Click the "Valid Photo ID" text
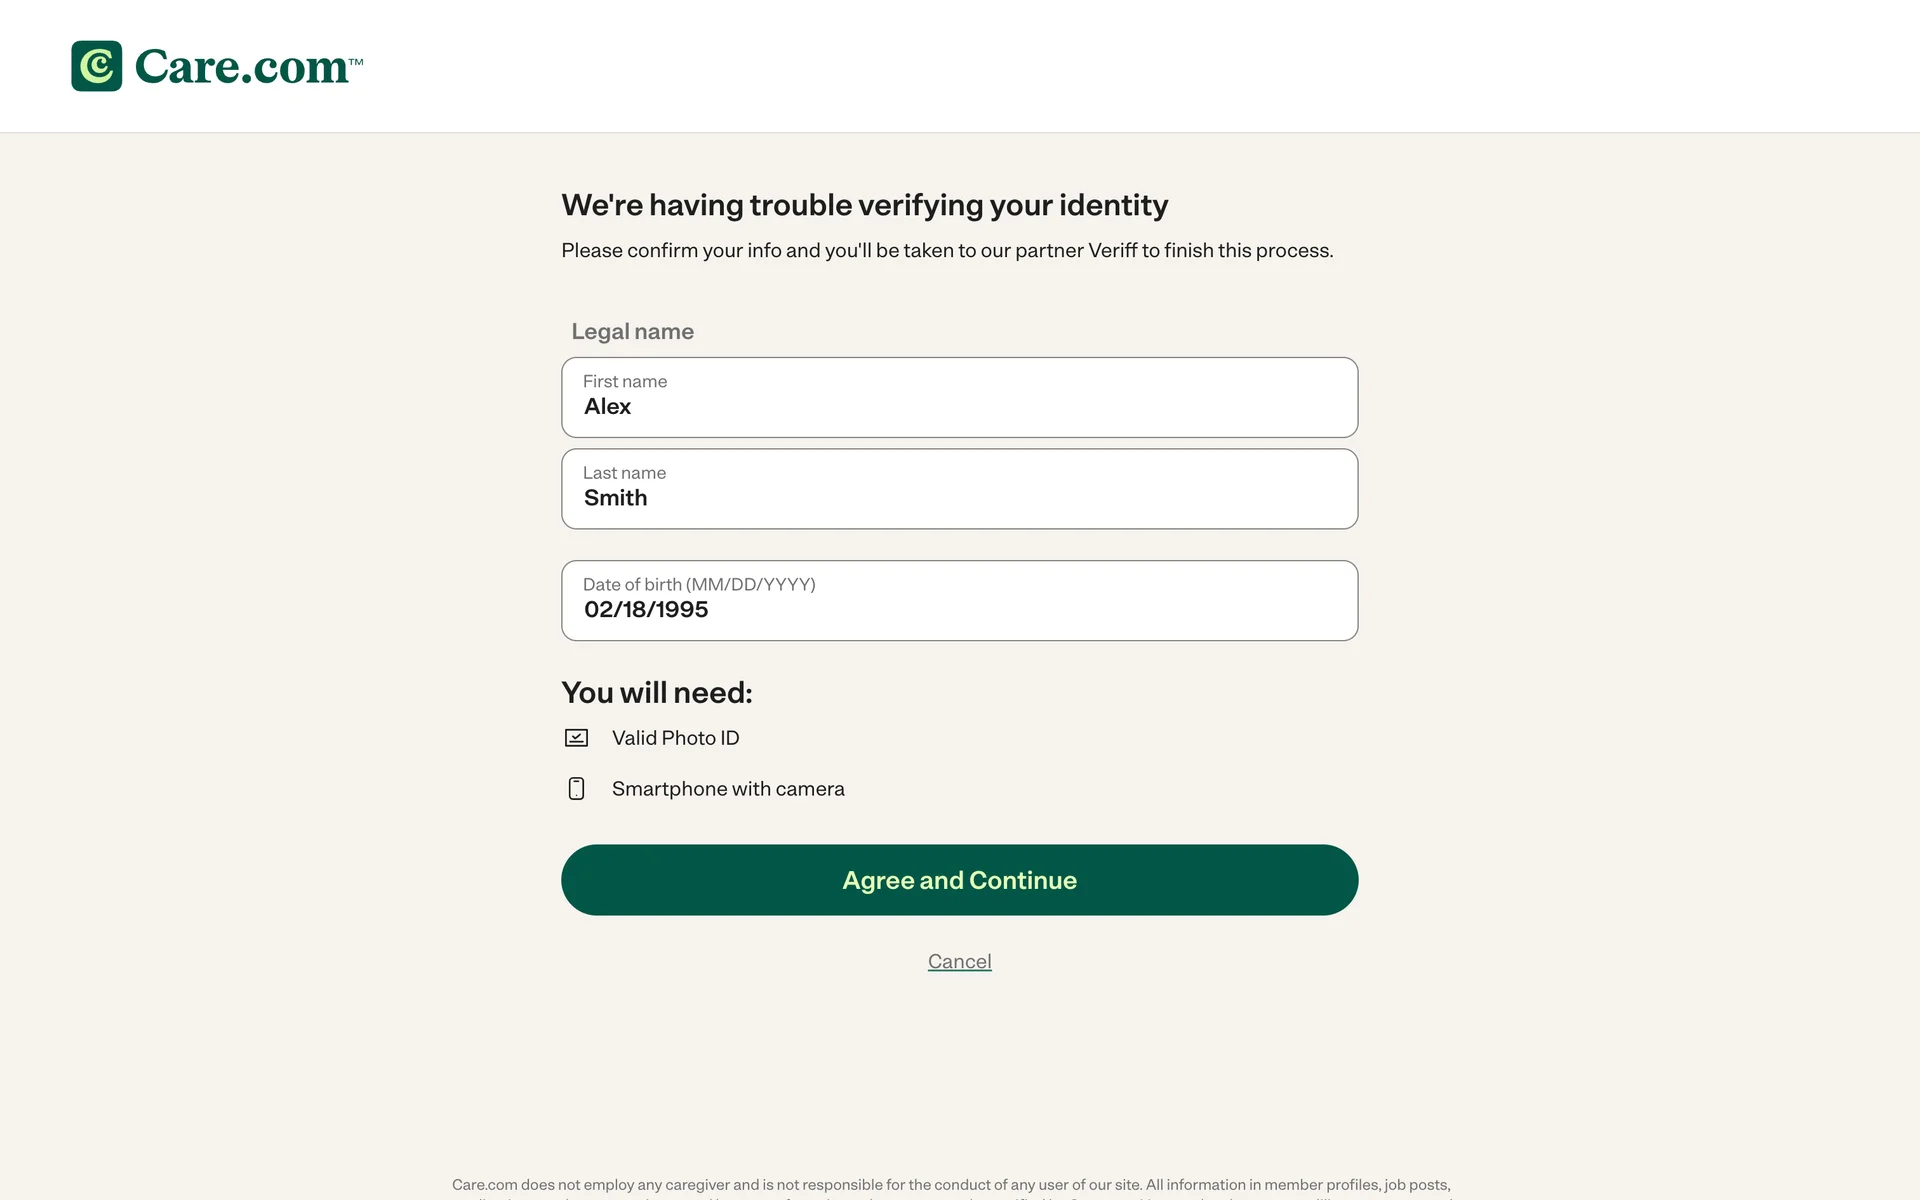Viewport: 1920px width, 1200px height. click(x=675, y=738)
